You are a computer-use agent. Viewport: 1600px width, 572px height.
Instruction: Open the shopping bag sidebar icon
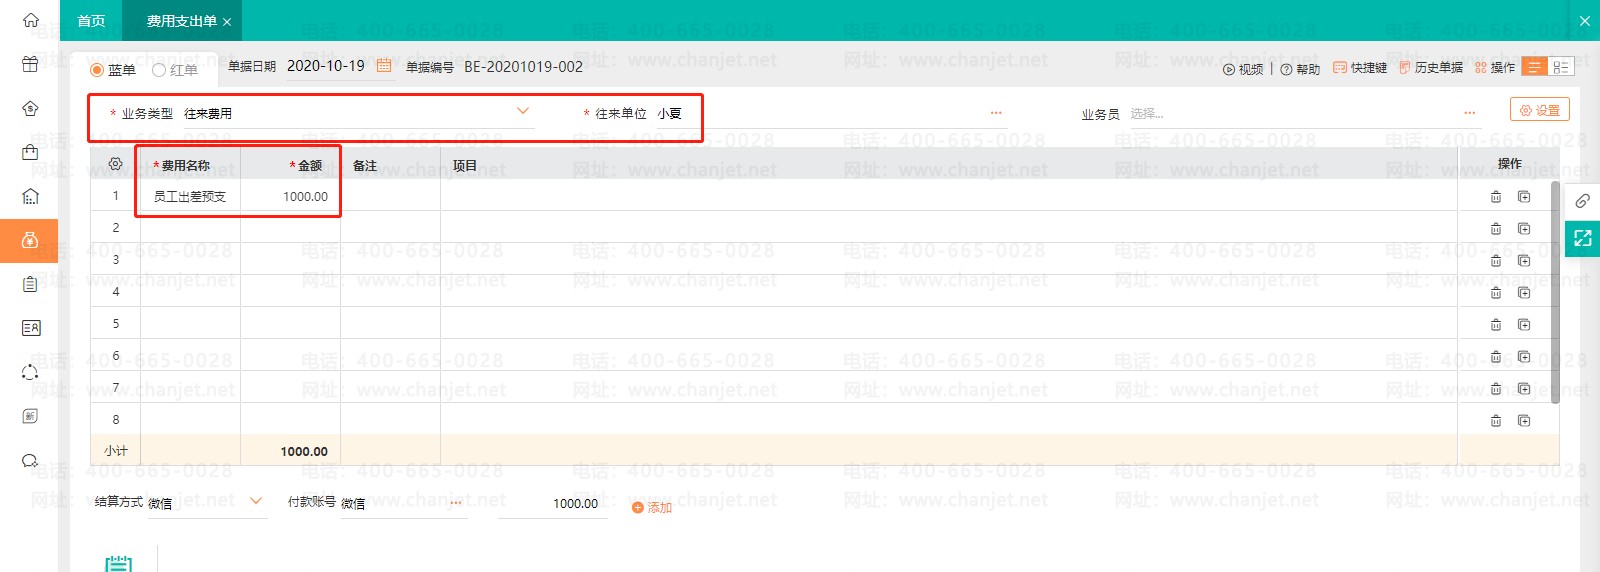[x=30, y=152]
